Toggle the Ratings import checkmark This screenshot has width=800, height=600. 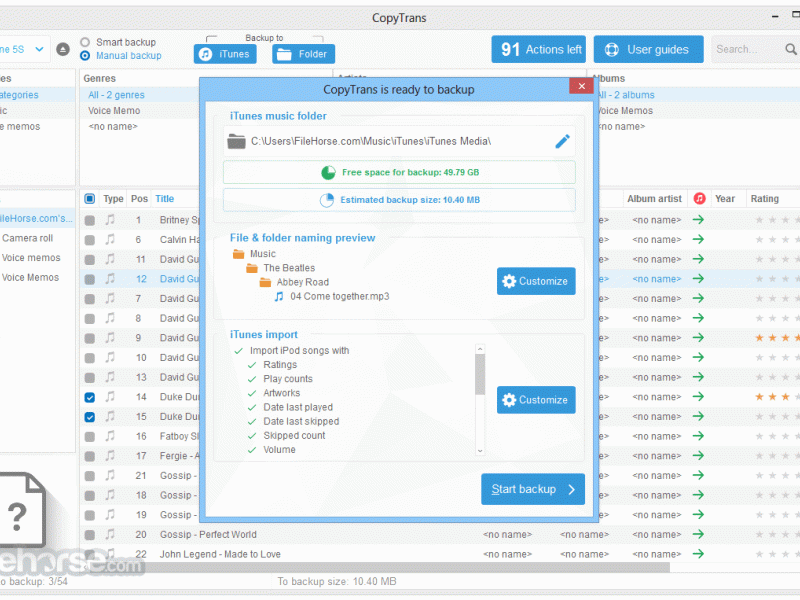coord(252,365)
